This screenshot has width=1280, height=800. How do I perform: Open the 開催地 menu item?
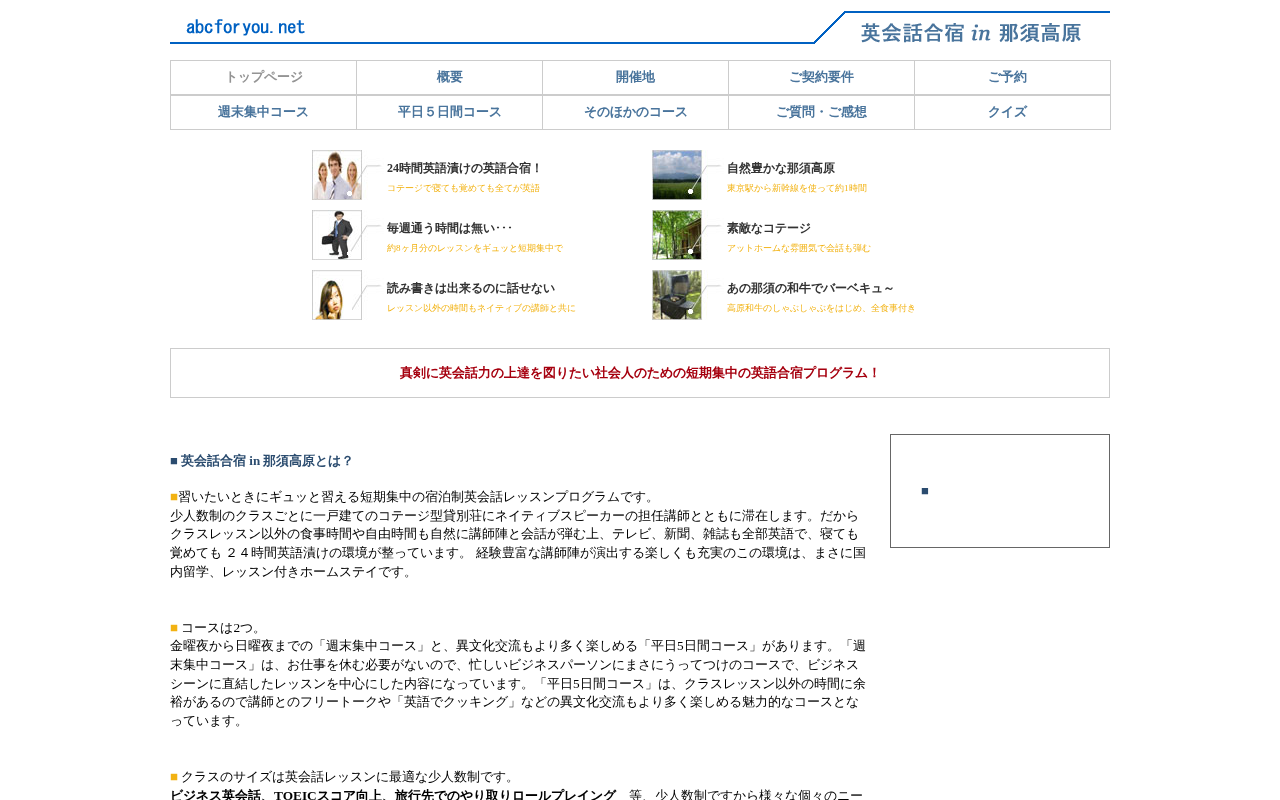636,77
